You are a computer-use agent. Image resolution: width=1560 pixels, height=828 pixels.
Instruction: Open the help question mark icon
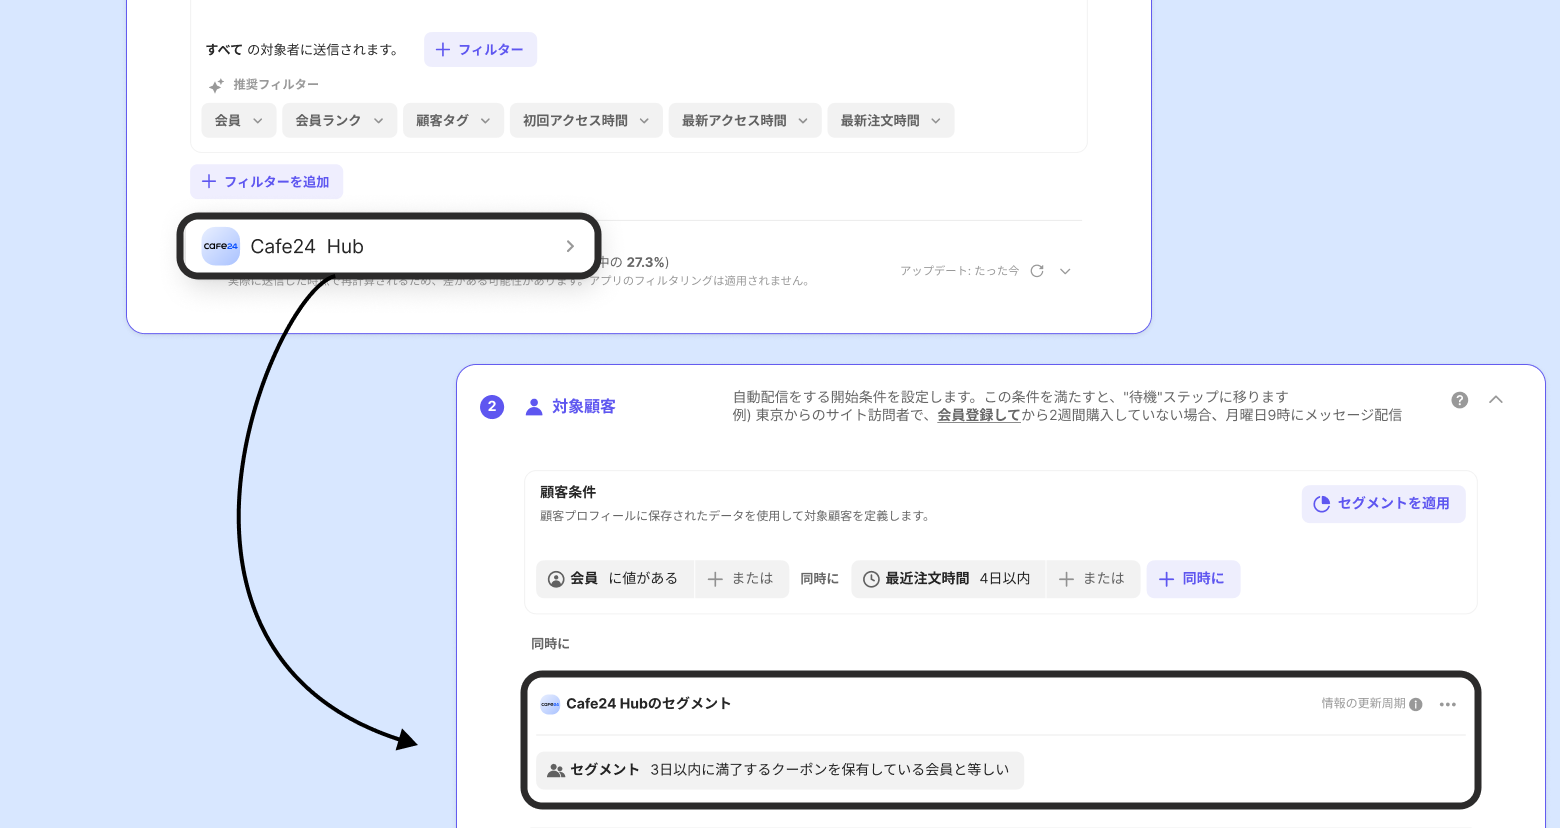coord(1460,400)
